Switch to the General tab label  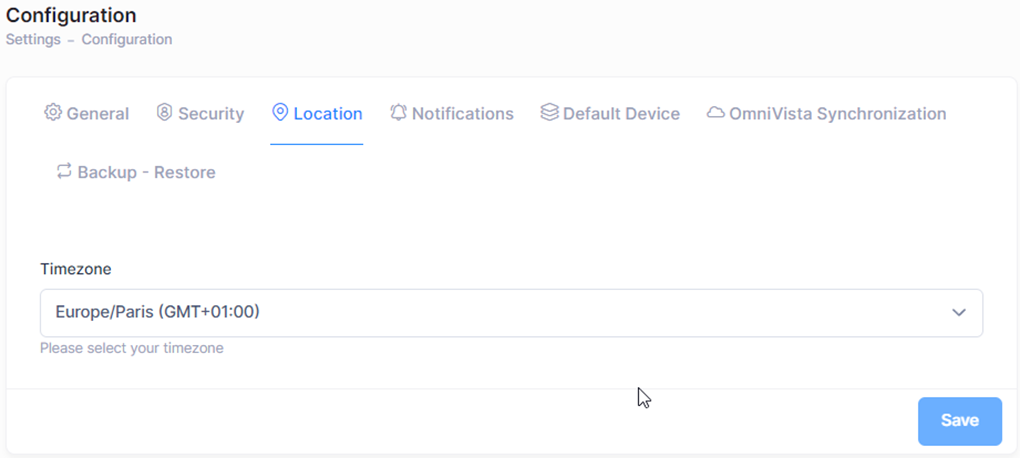98,114
